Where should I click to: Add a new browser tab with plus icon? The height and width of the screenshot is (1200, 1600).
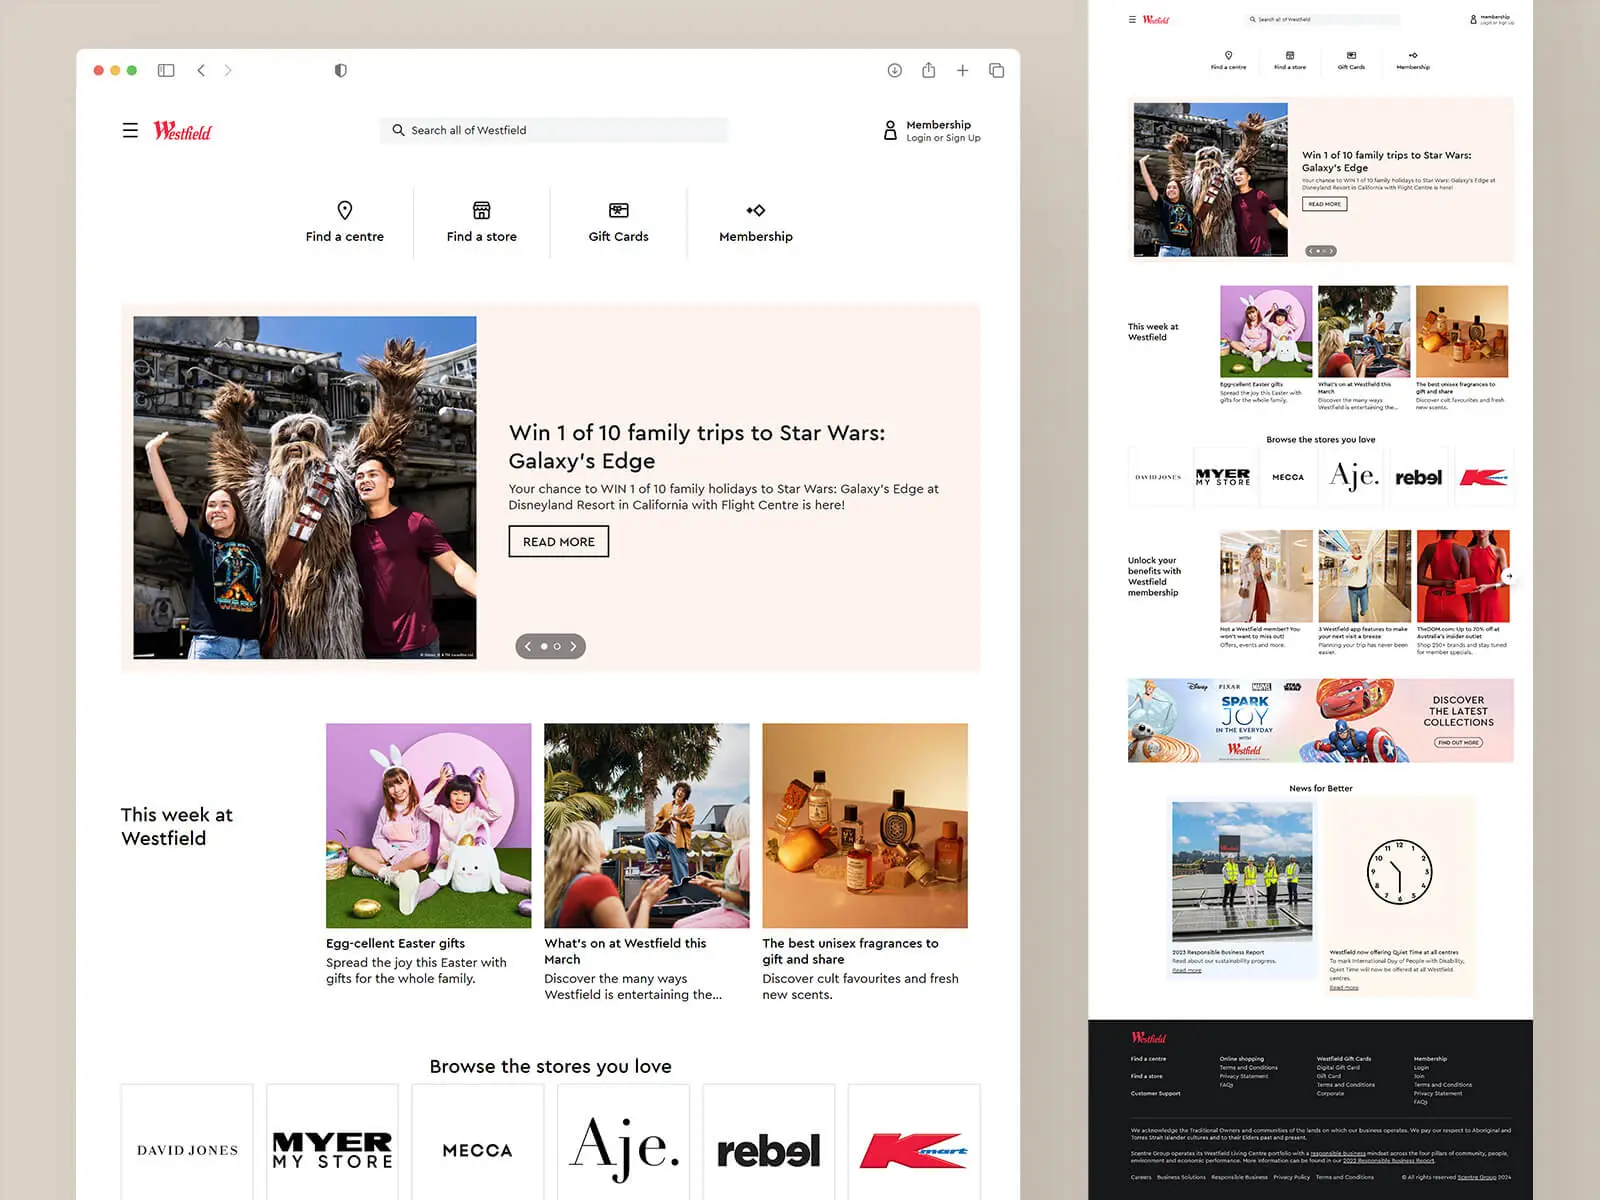click(x=962, y=70)
